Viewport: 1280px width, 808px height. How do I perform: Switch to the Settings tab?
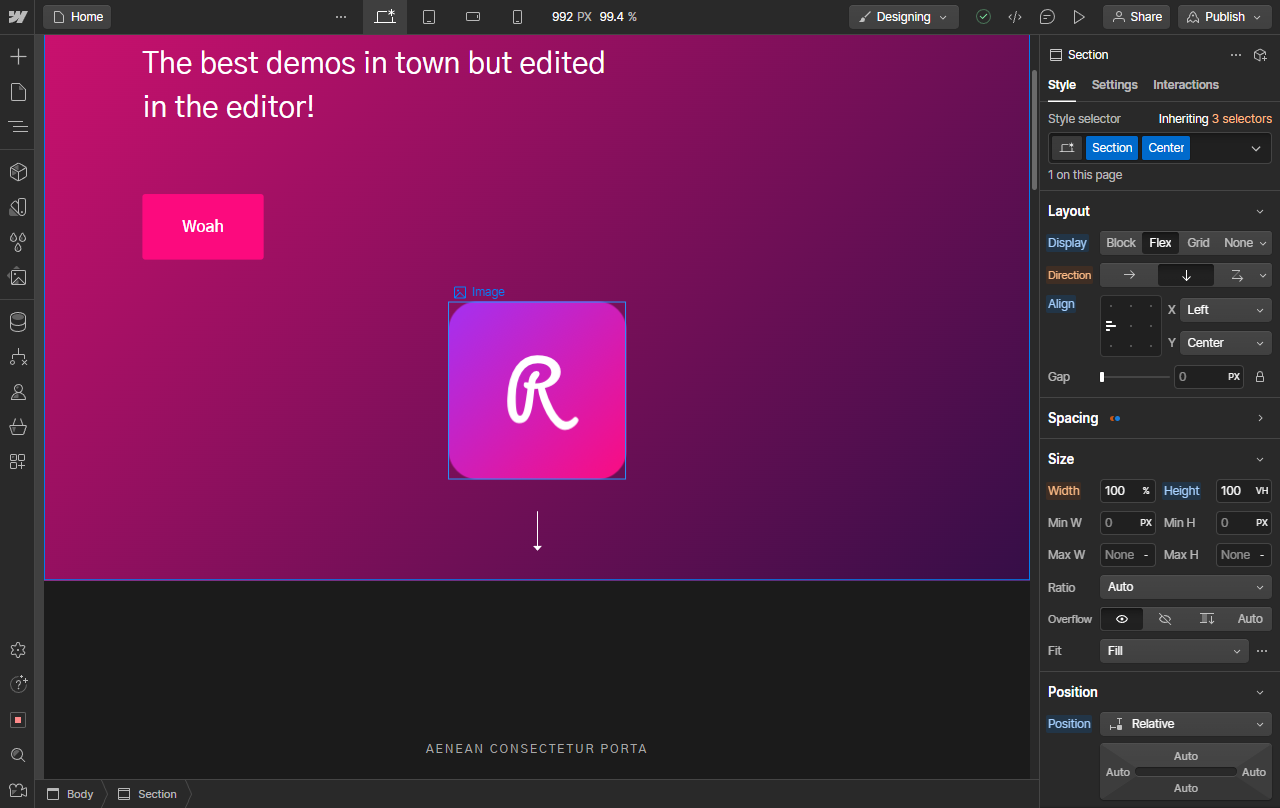pos(1114,85)
